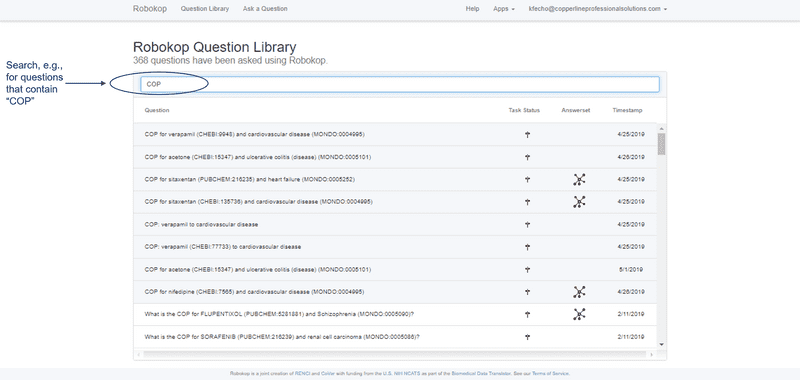Image resolution: width=800 pixels, height=380 pixels.
Task: Open the Apps dropdown menu
Action: 504,9
